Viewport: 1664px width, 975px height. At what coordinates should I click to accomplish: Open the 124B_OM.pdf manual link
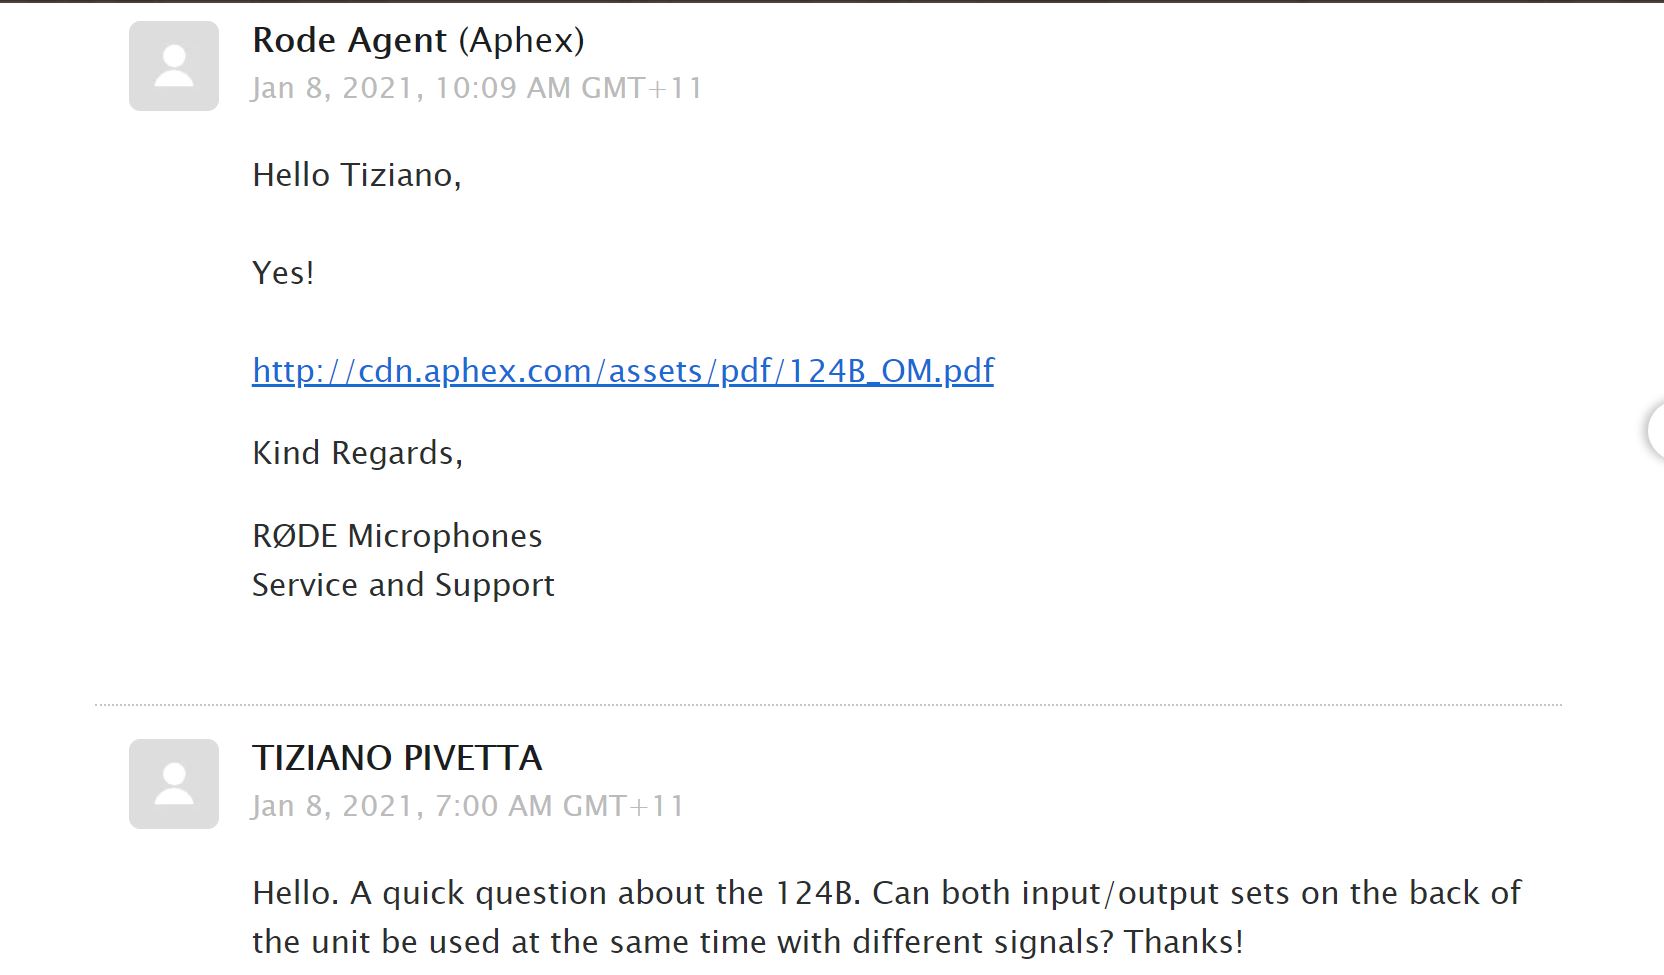click(x=623, y=371)
